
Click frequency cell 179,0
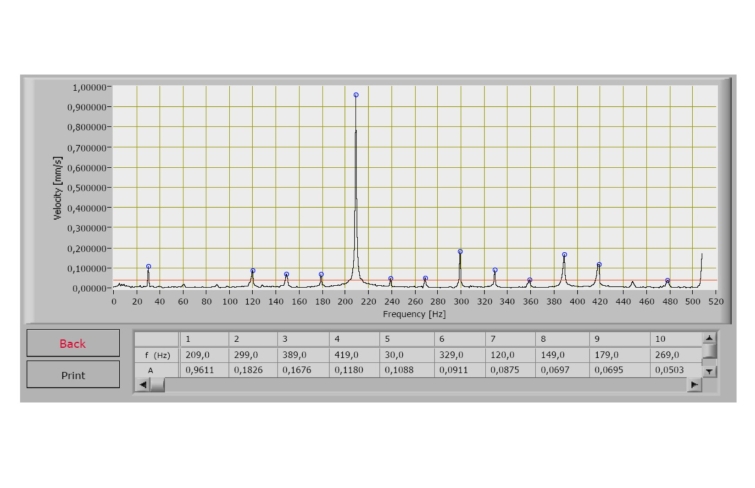pos(619,355)
